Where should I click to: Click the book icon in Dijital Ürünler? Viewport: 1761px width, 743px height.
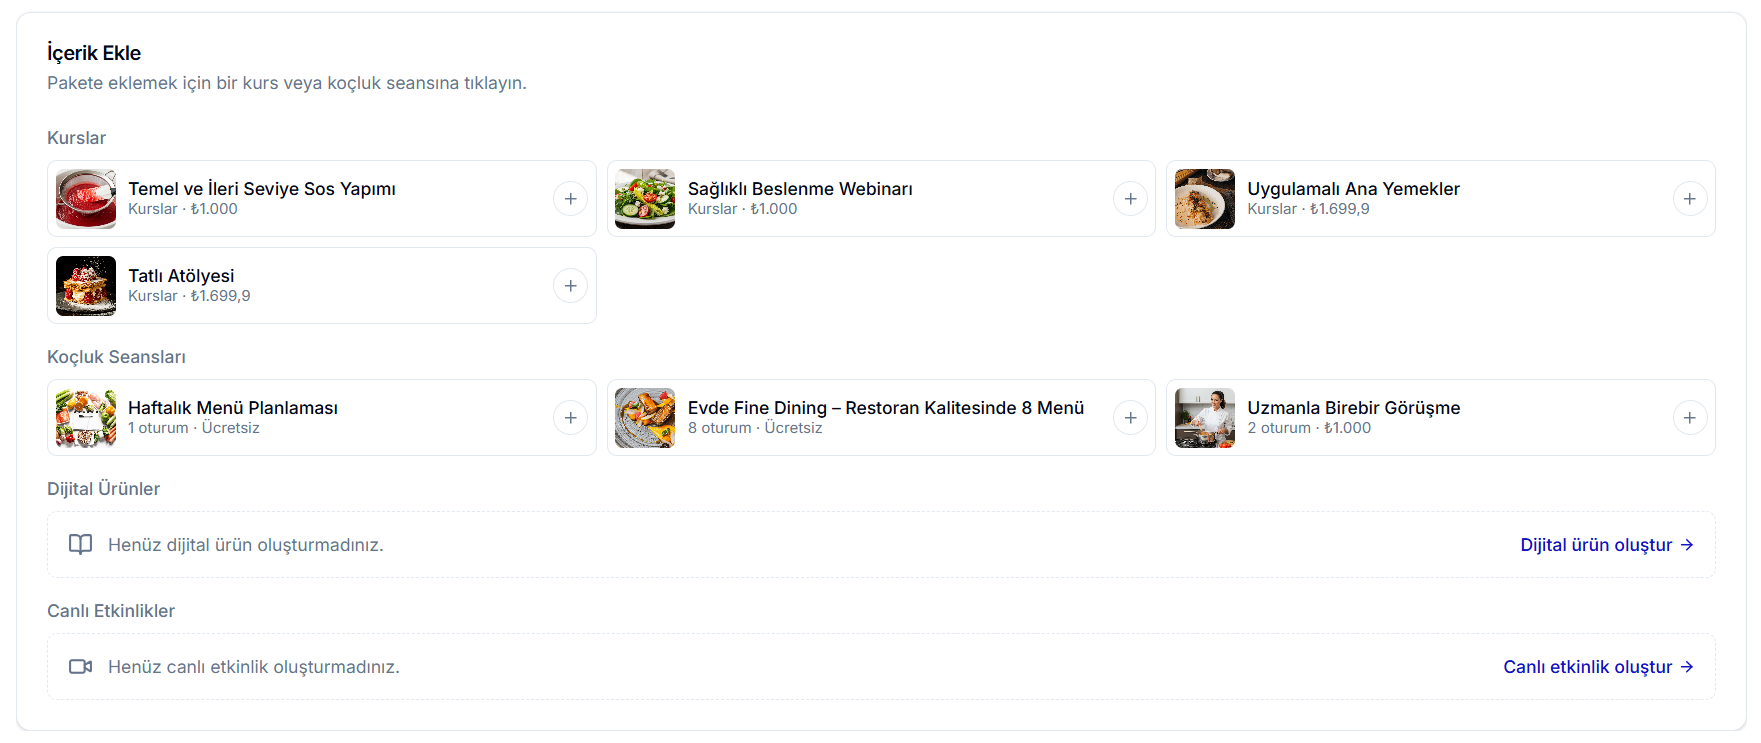(80, 544)
